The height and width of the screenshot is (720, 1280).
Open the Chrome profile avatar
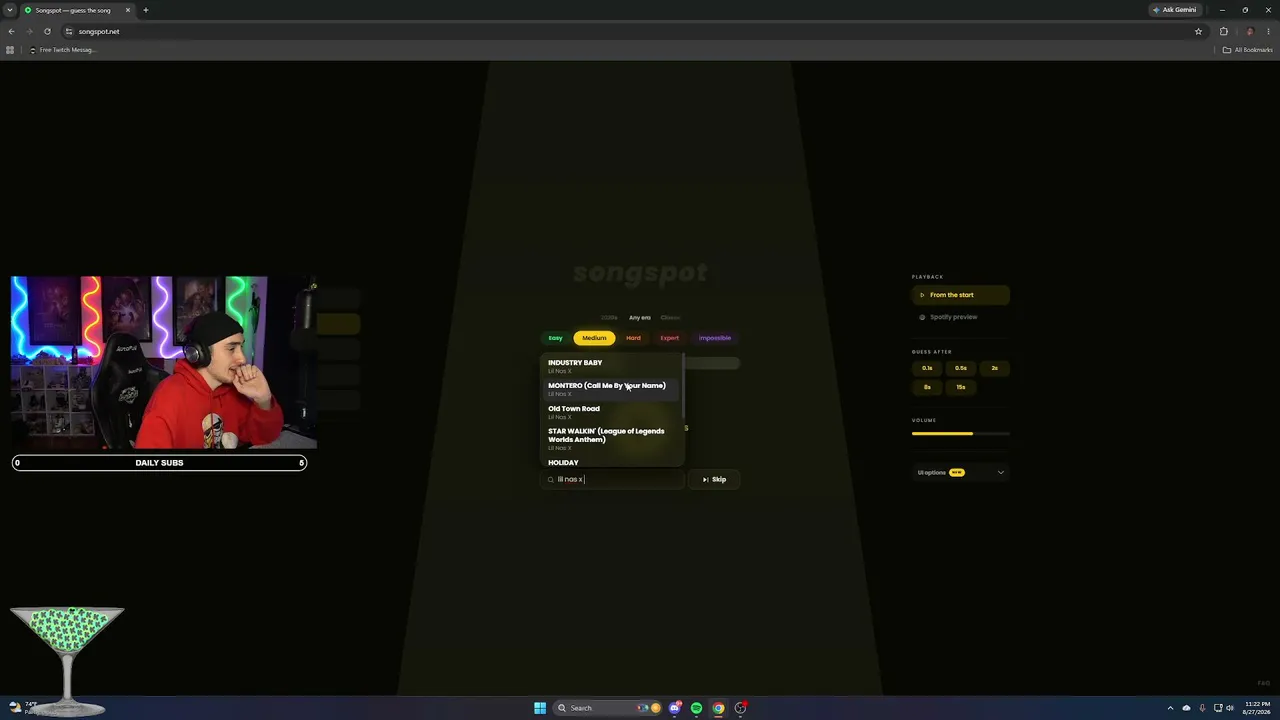[1249, 31]
